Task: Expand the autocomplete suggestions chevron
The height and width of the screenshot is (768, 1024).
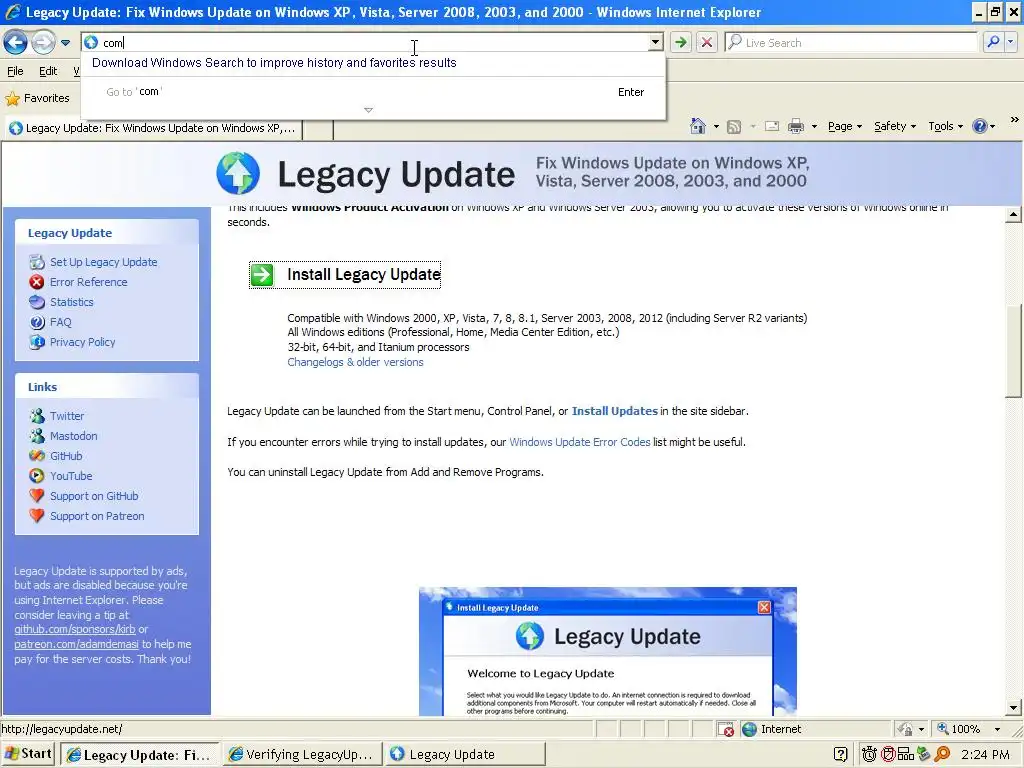Action: pos(368,110)
